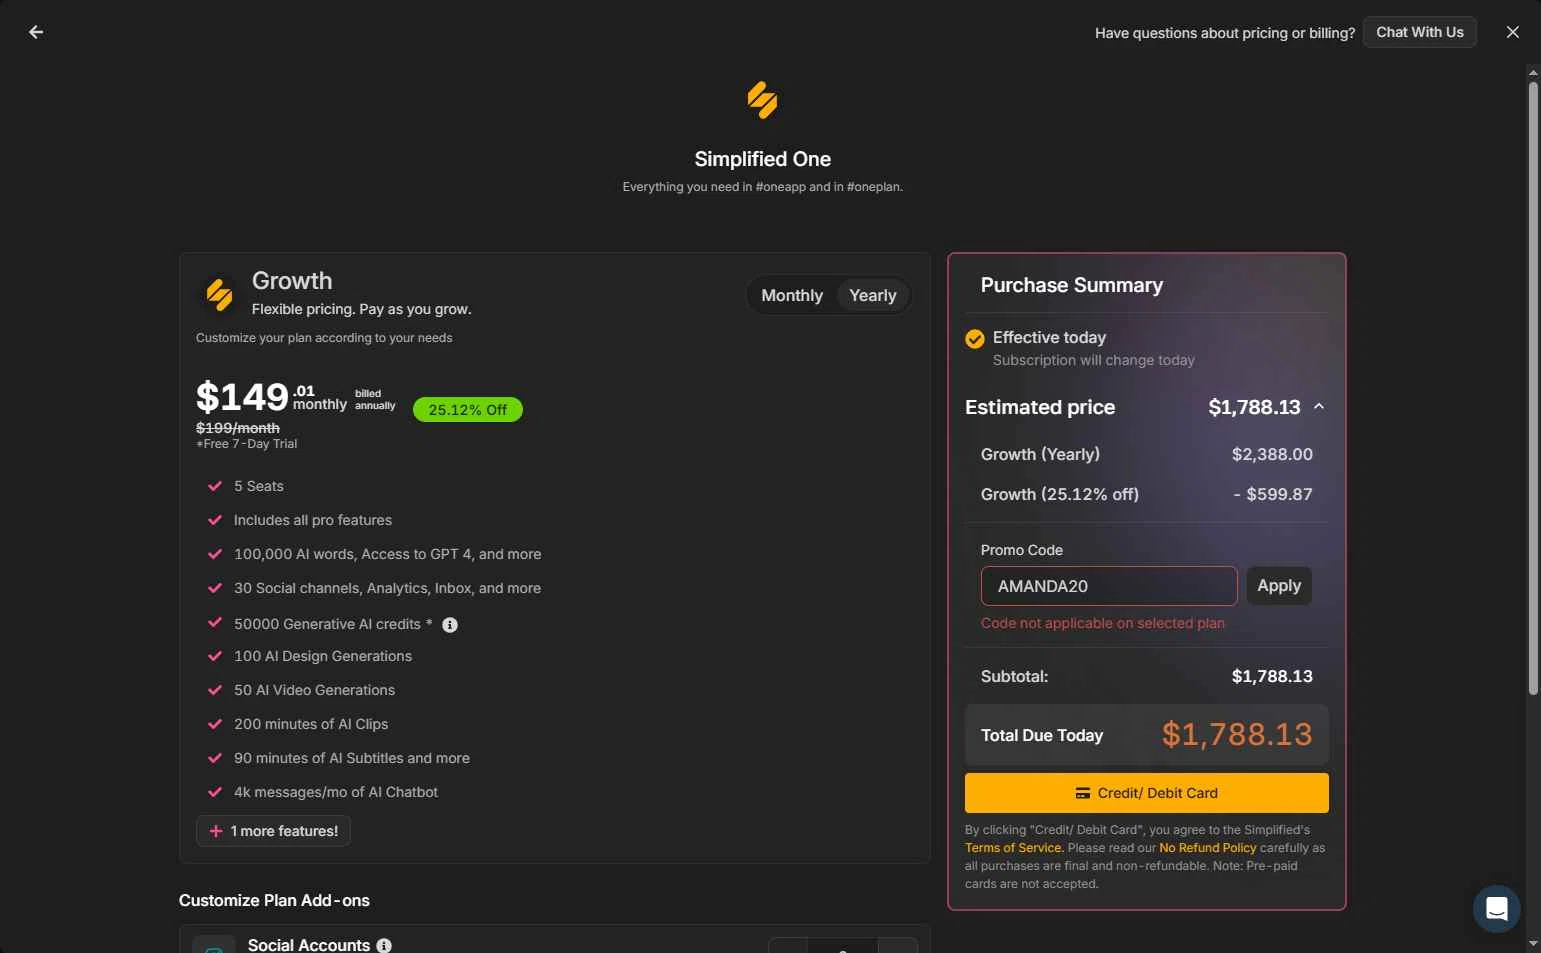
Task: Focus the Promo Code input field
Action: point(1108,586)
